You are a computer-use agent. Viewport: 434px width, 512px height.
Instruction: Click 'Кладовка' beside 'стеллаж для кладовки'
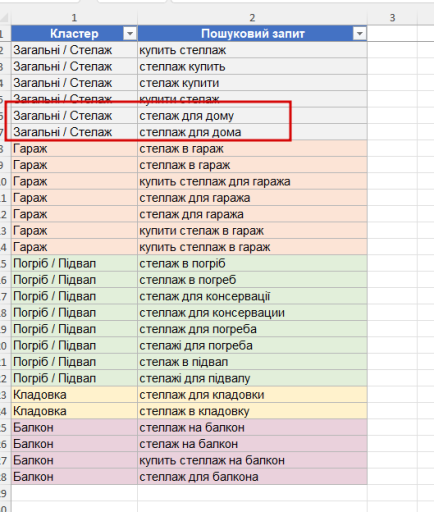(74, 395)
